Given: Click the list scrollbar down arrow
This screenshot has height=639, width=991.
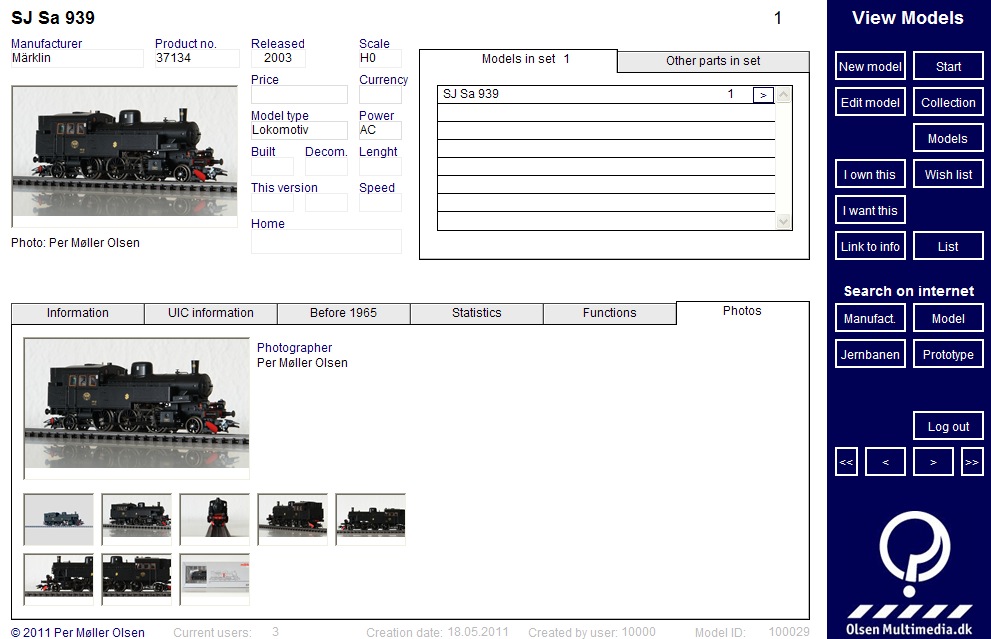Looking at the screenshot, I should point(784,221).
